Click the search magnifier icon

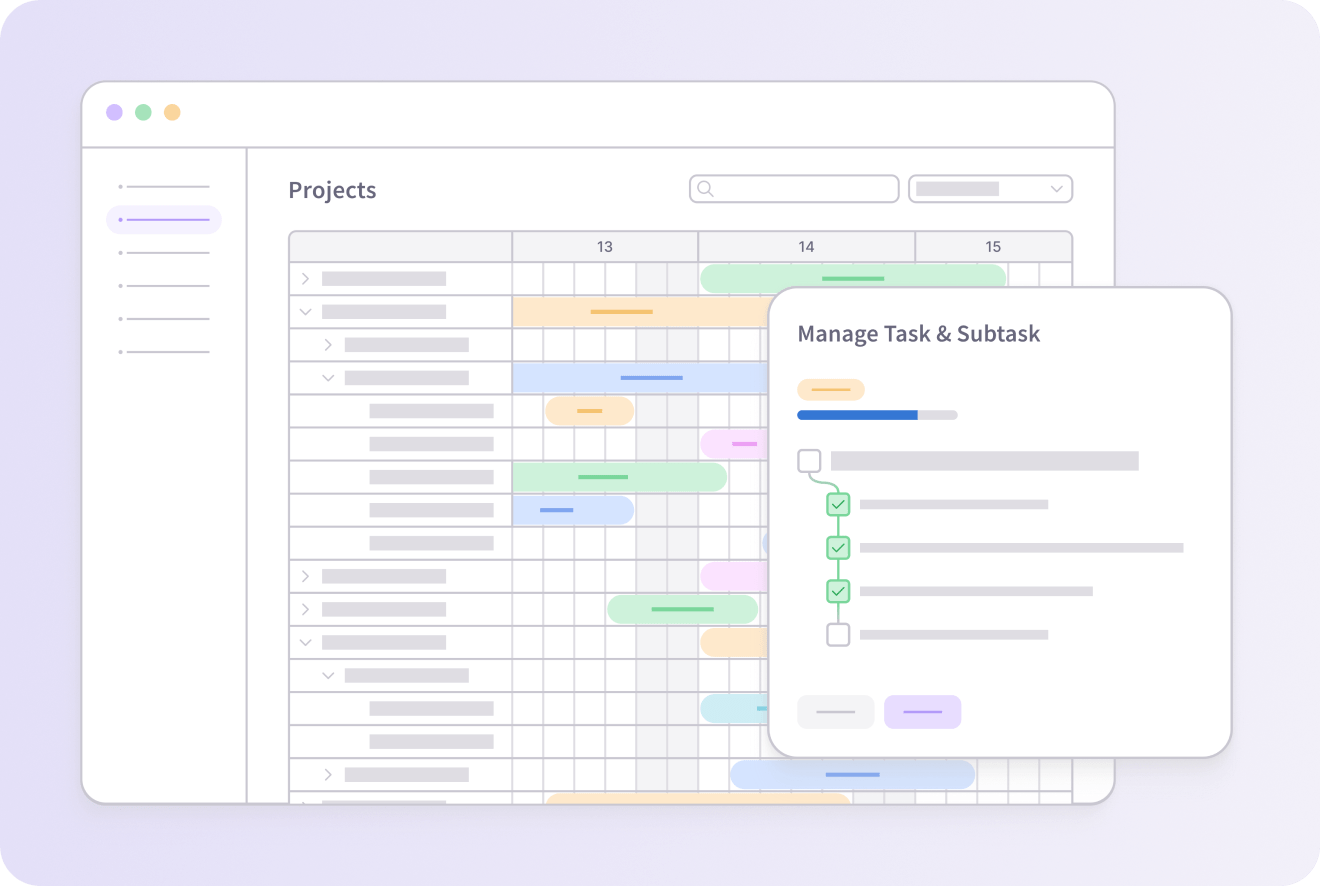pos(706,188)
